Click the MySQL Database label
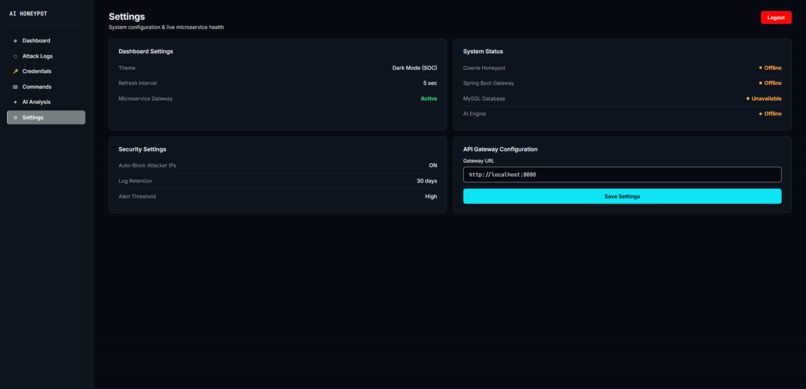The width and height of the screenshot is (806, 389). tap(484, 99)
